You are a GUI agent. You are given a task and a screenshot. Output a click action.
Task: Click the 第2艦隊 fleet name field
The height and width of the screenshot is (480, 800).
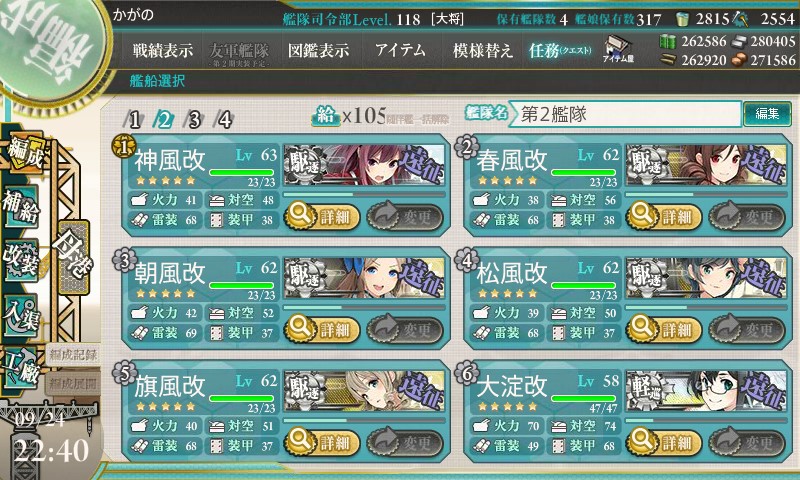click(x=624, y=114)
